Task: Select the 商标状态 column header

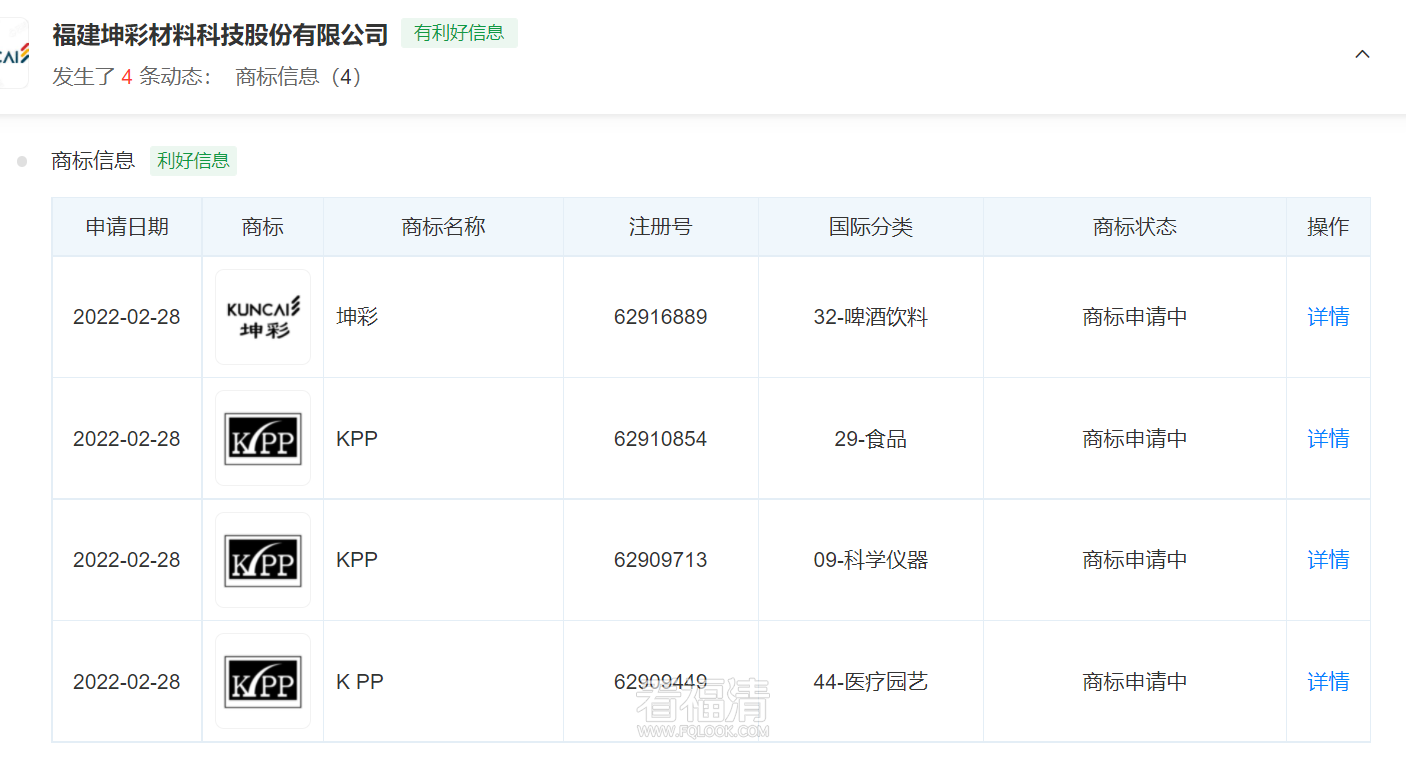Action: pos(1134,227)
